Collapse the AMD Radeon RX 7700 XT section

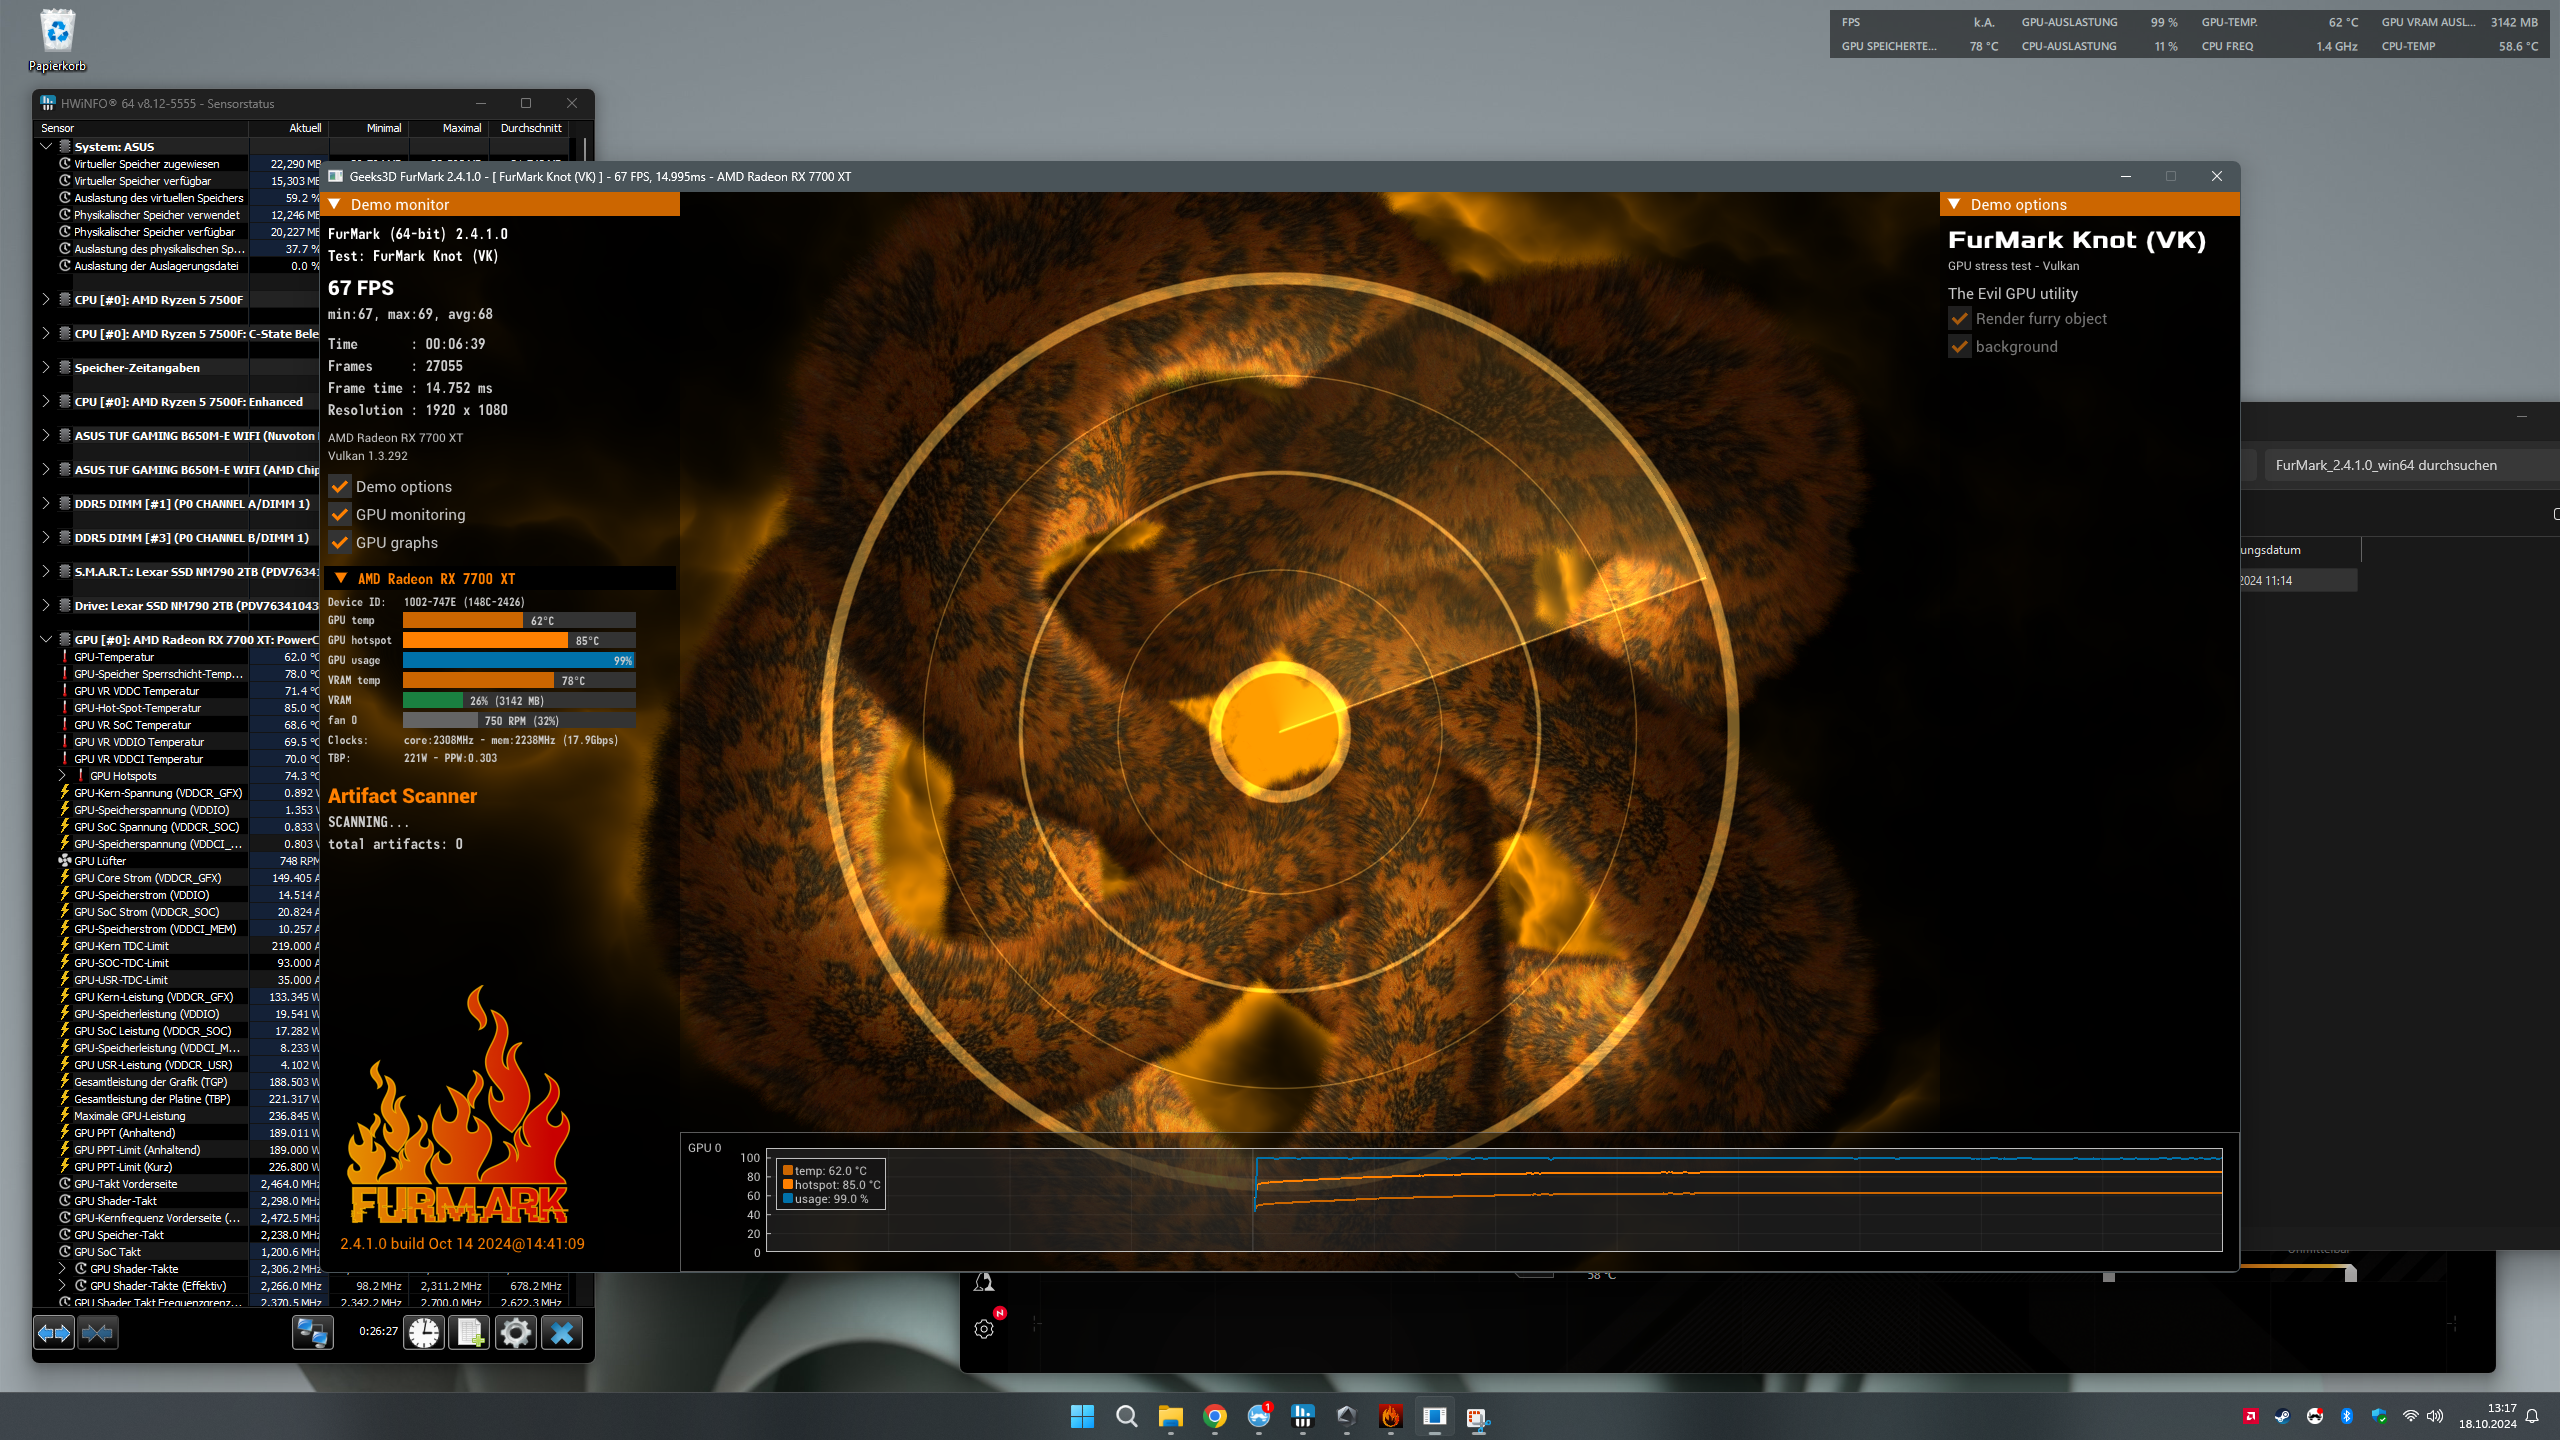pos(341,579)
